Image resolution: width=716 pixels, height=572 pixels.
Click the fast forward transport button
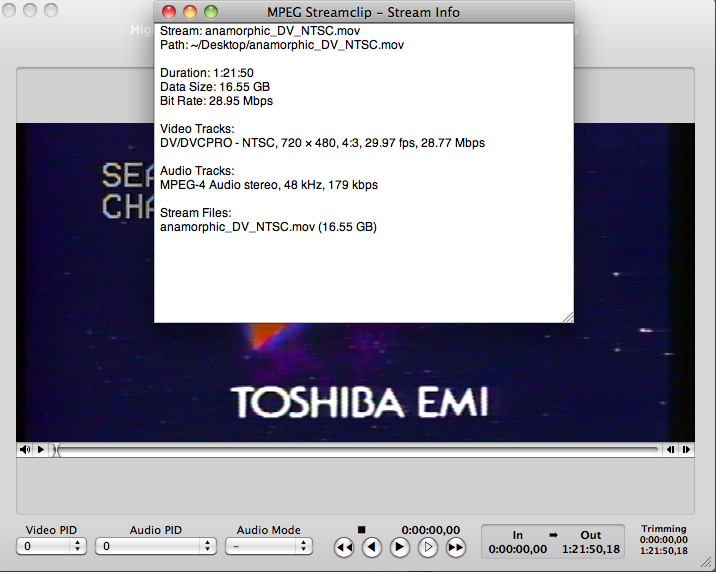tap(456, 547)
